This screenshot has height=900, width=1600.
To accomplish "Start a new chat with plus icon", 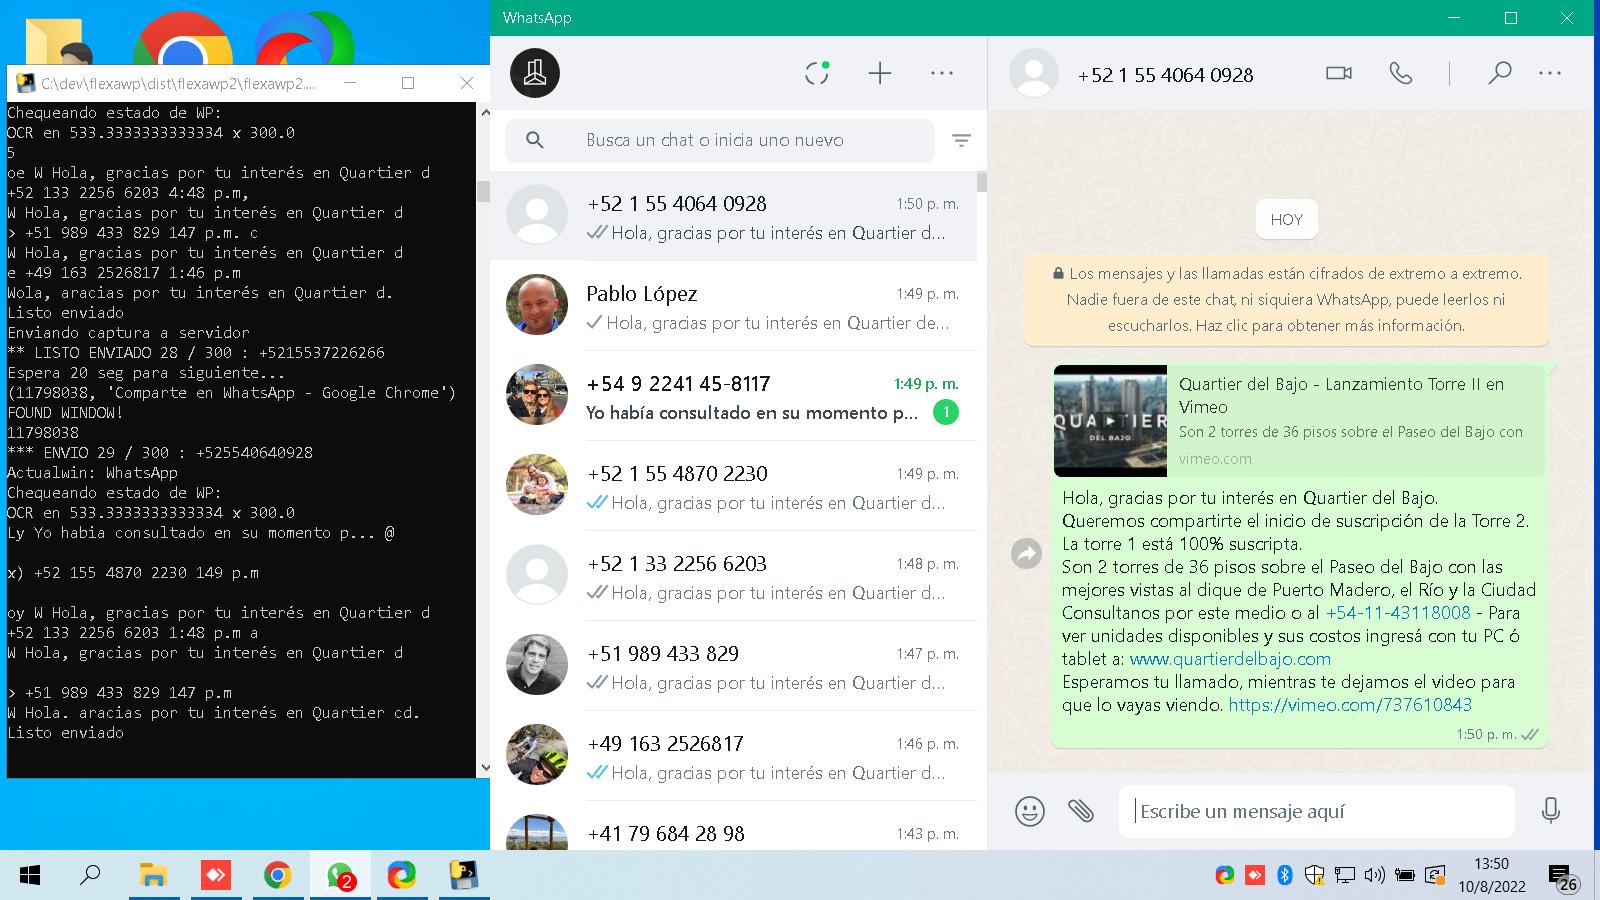I will [x=880, y=73].
